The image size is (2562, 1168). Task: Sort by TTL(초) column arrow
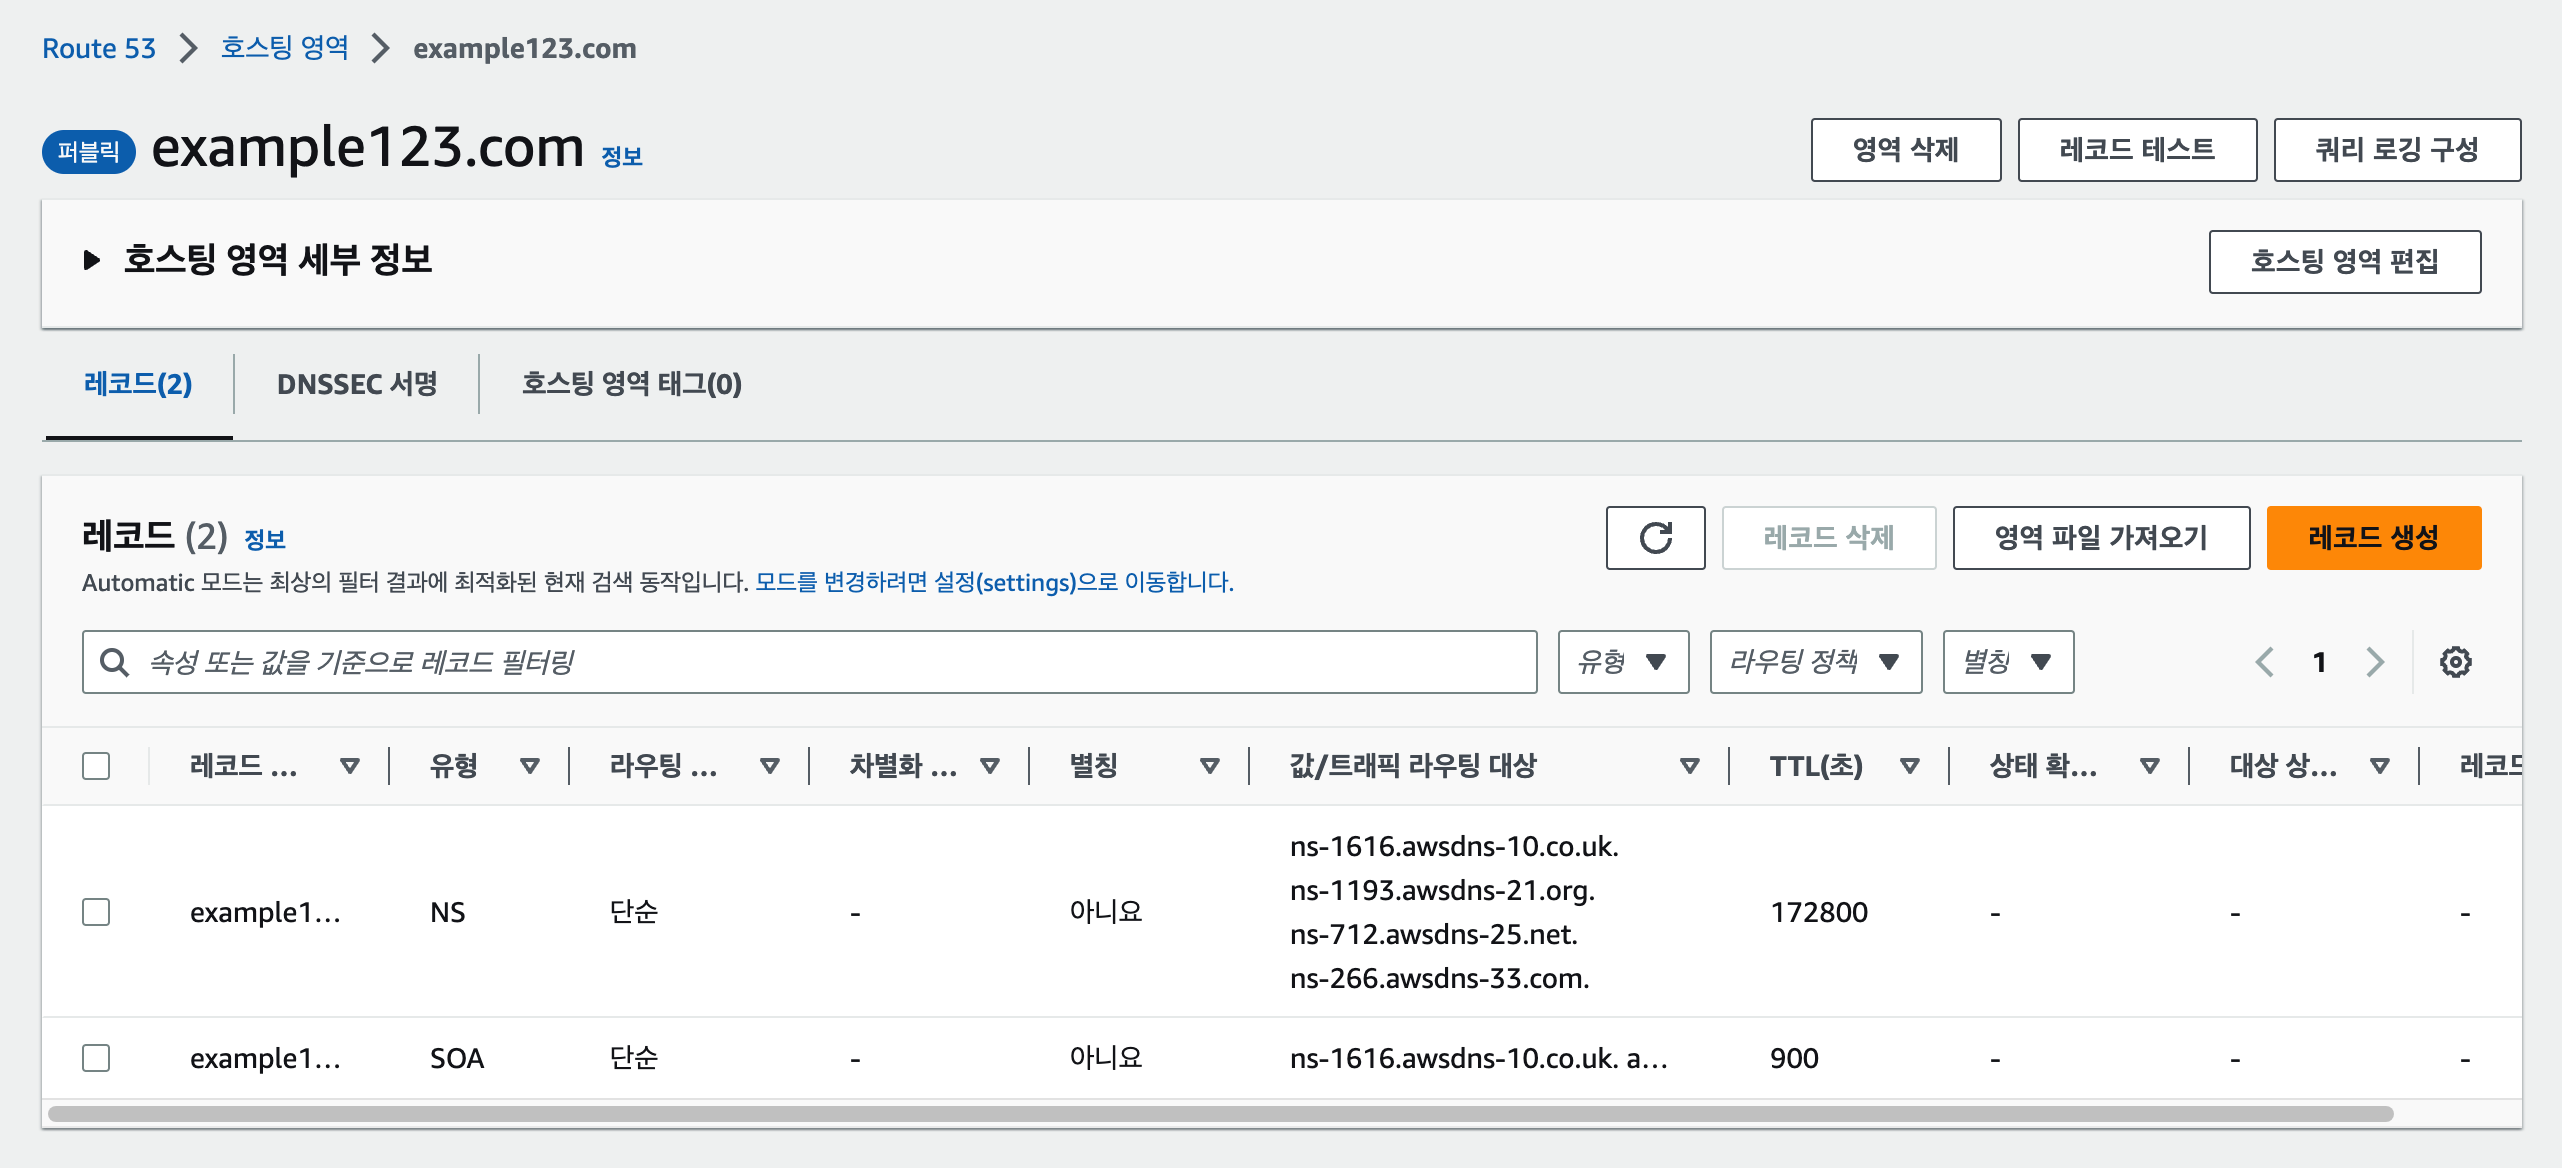(1909, 766)
